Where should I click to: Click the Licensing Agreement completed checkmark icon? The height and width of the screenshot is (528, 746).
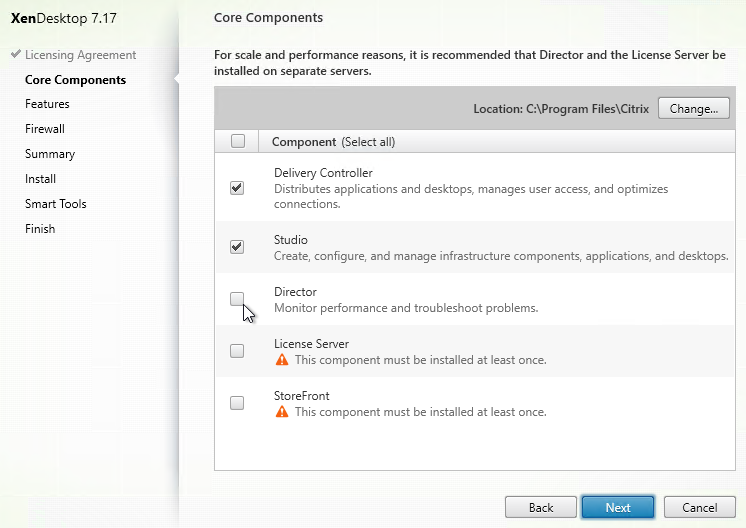click(16, 54)
